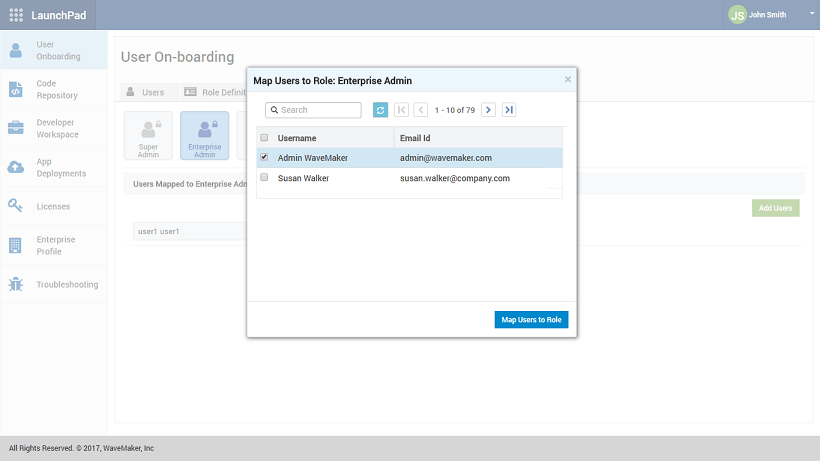Open Troubleshooting bug icon

(x=16, y=284)
